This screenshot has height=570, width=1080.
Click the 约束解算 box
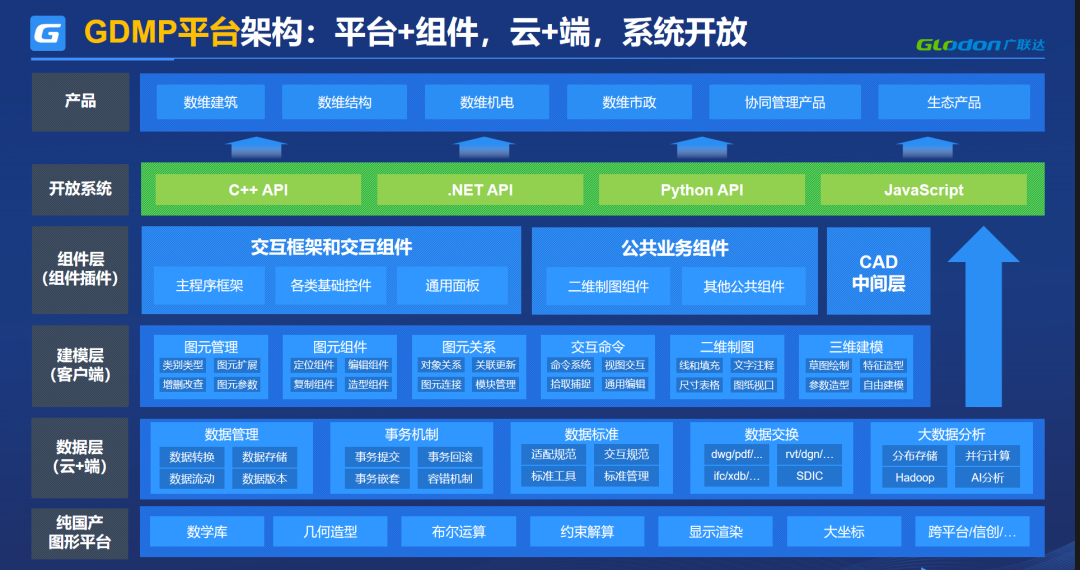pyautogui.click(x=587, y=531)
